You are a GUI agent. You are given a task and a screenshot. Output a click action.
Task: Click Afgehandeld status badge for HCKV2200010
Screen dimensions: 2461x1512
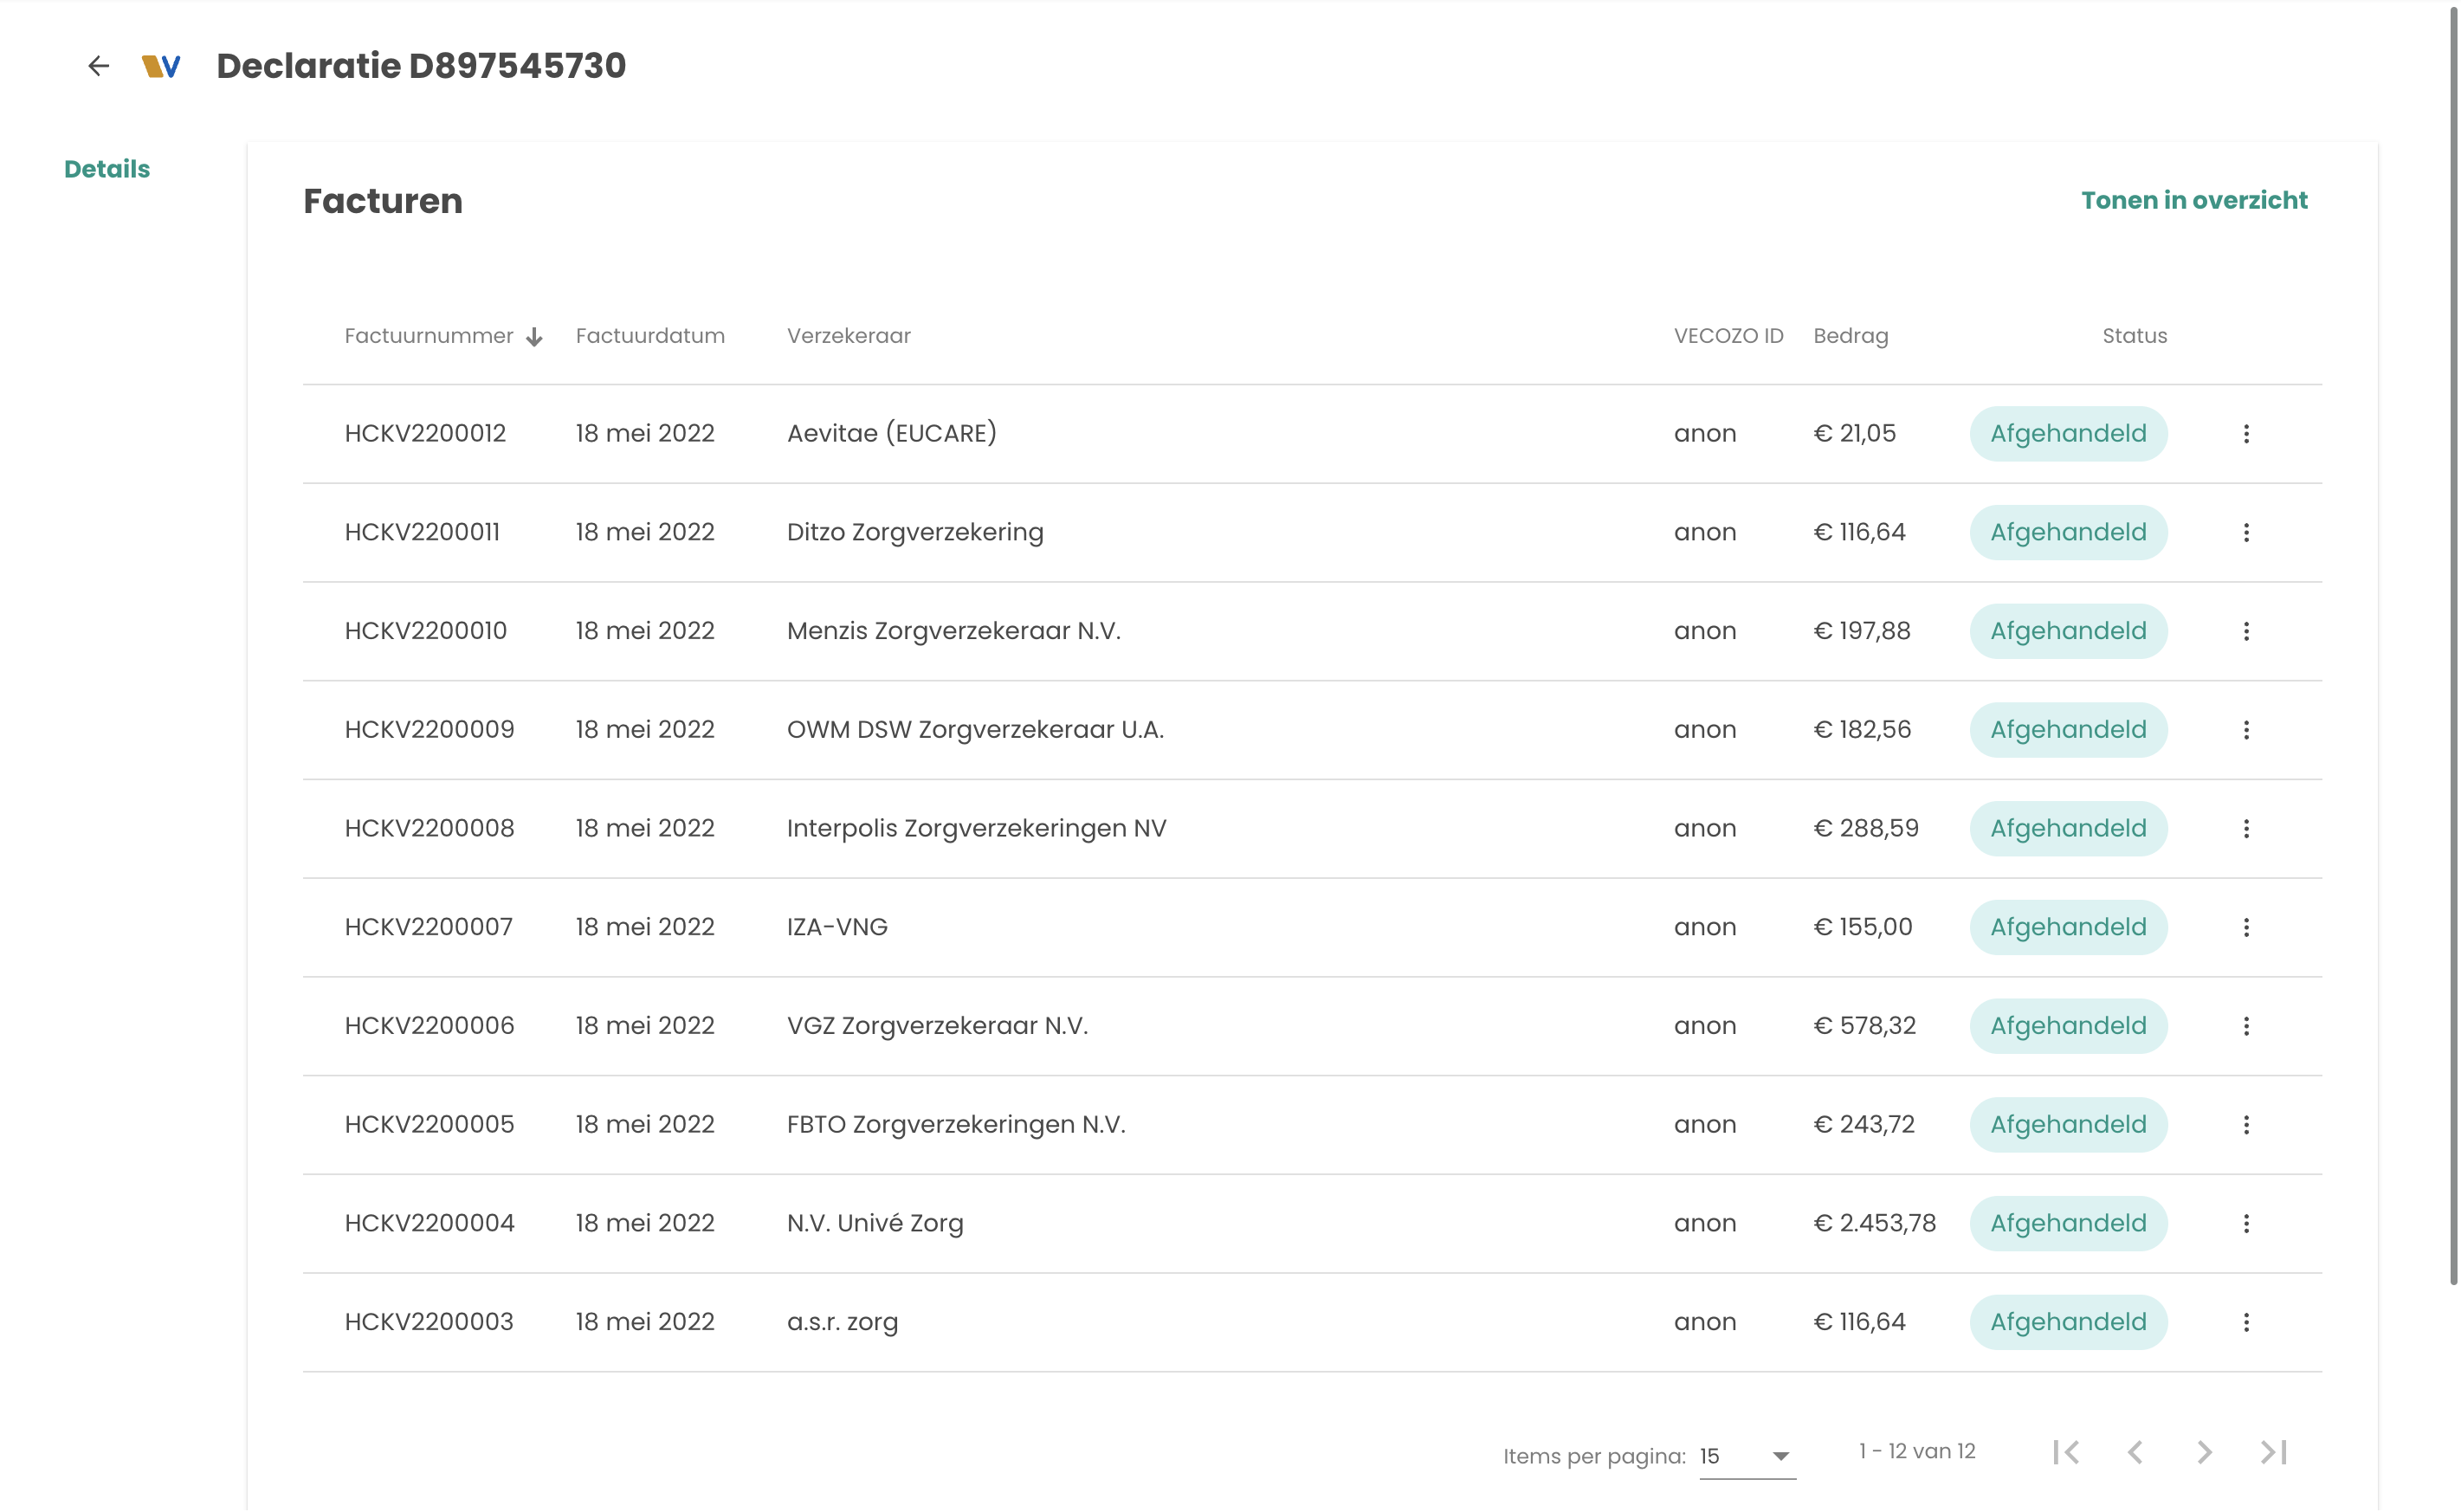2067,631
